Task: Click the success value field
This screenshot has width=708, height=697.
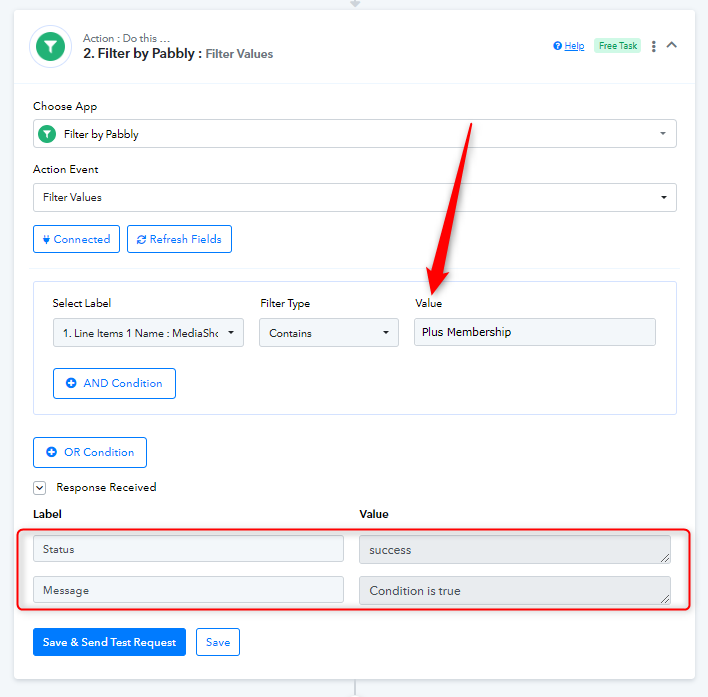Action: coord(515,549)
